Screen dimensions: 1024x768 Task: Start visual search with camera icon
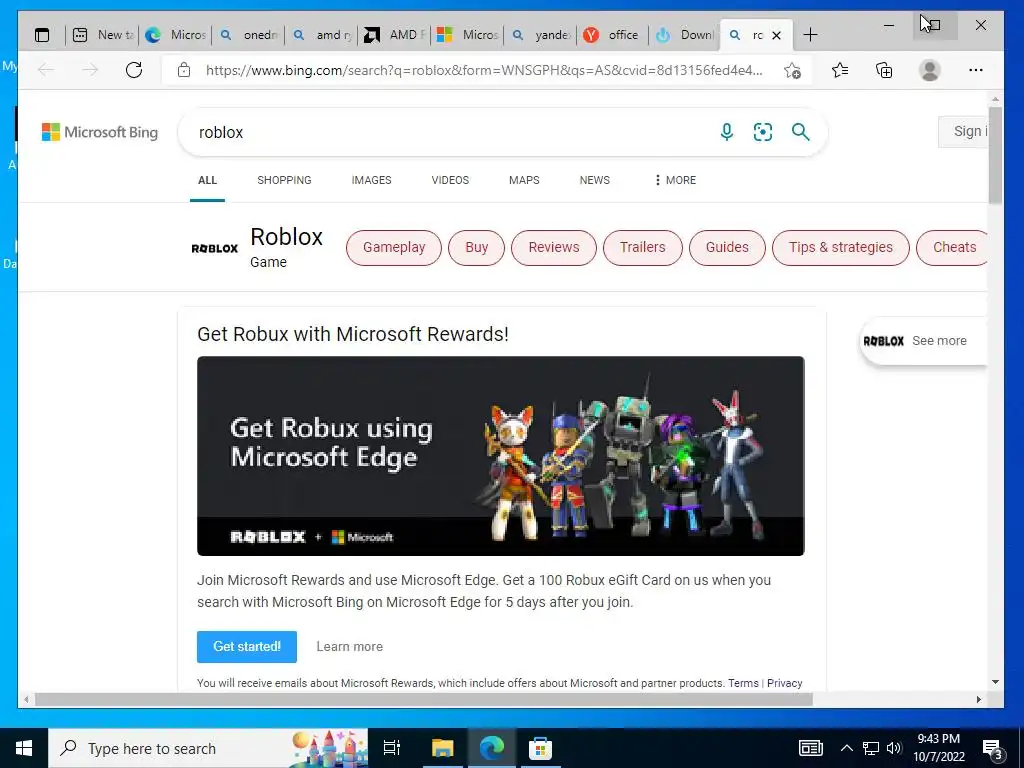[x=763, y=132]
